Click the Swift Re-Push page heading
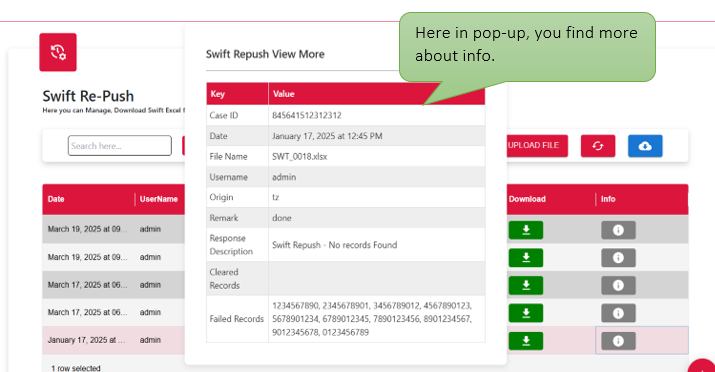This screenshot has width=715, height=372. [x=88, y=96]
